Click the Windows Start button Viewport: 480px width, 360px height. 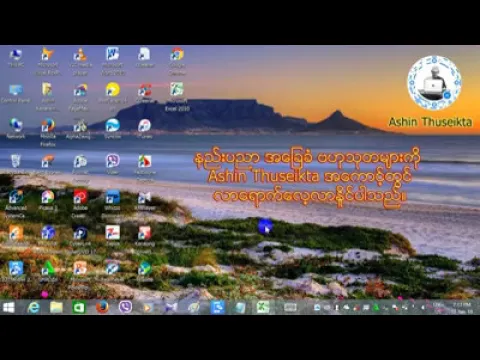tap(9, 307)
